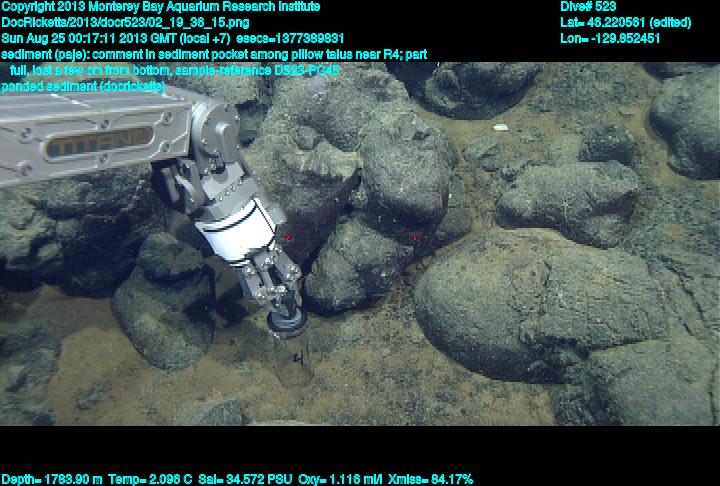
Task: Select the Lat= 46.220561 (edited) text
Action: [625, 22]
